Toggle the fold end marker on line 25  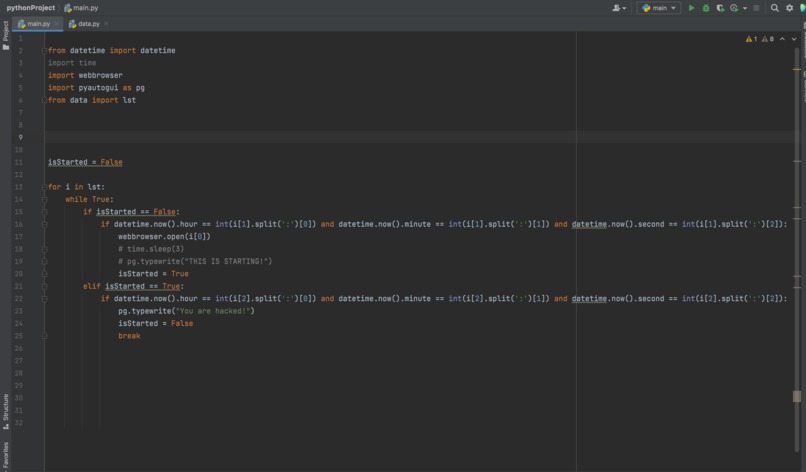[44, 336]
